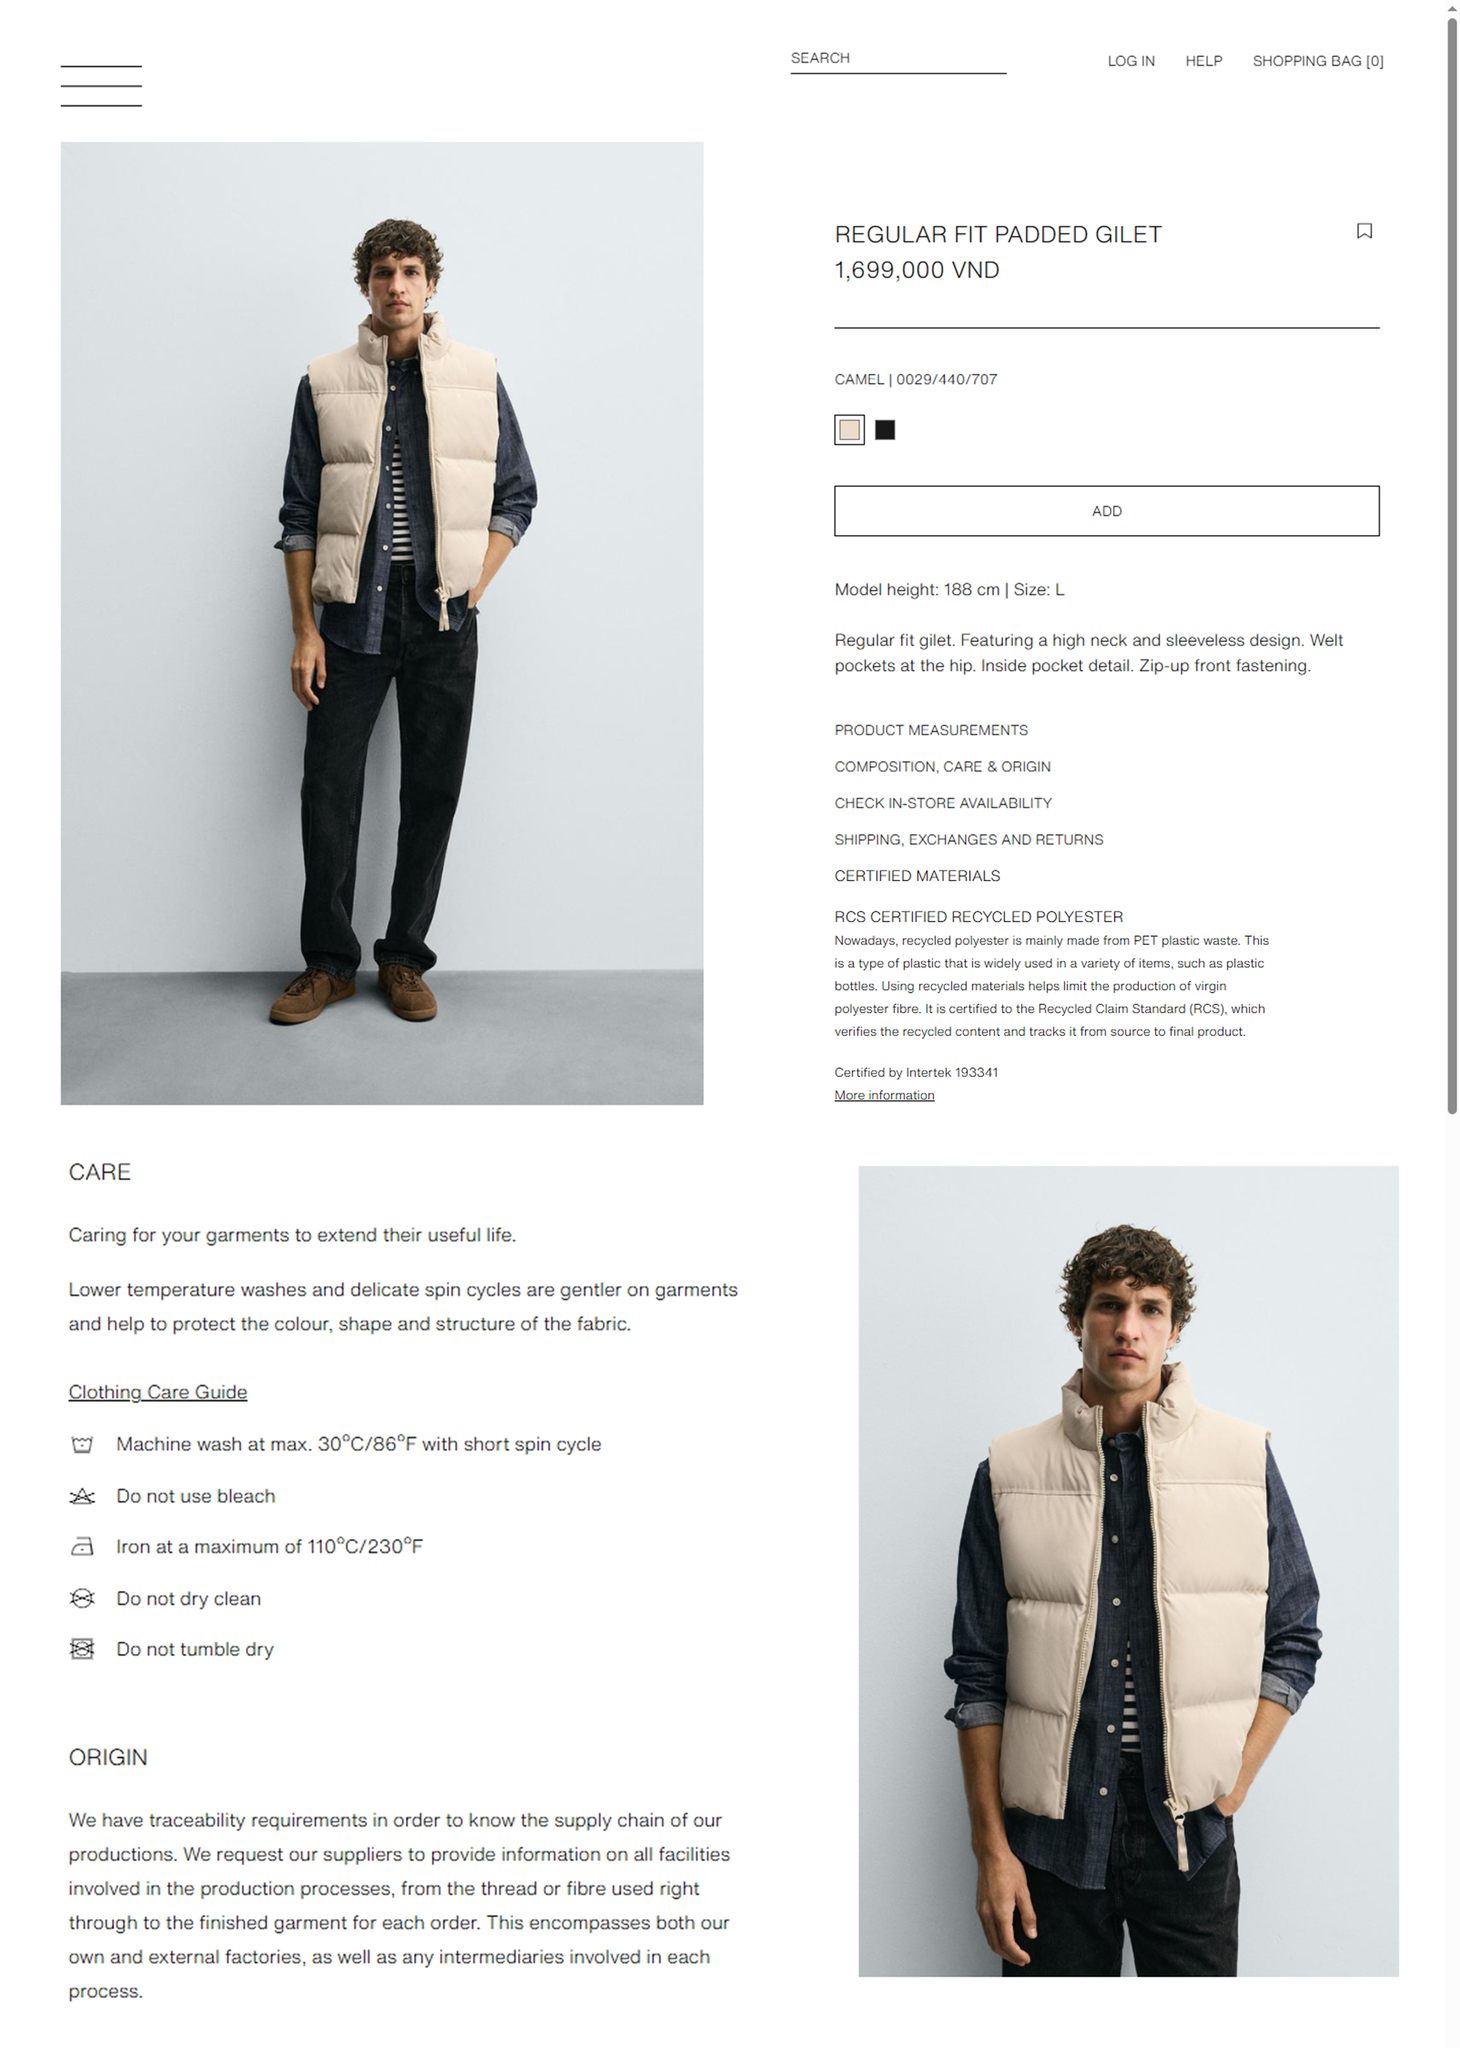The height and width of the screenshot is (2048, 1460).
Task: Open Check In-Store Availability
Action: (943, 803)
